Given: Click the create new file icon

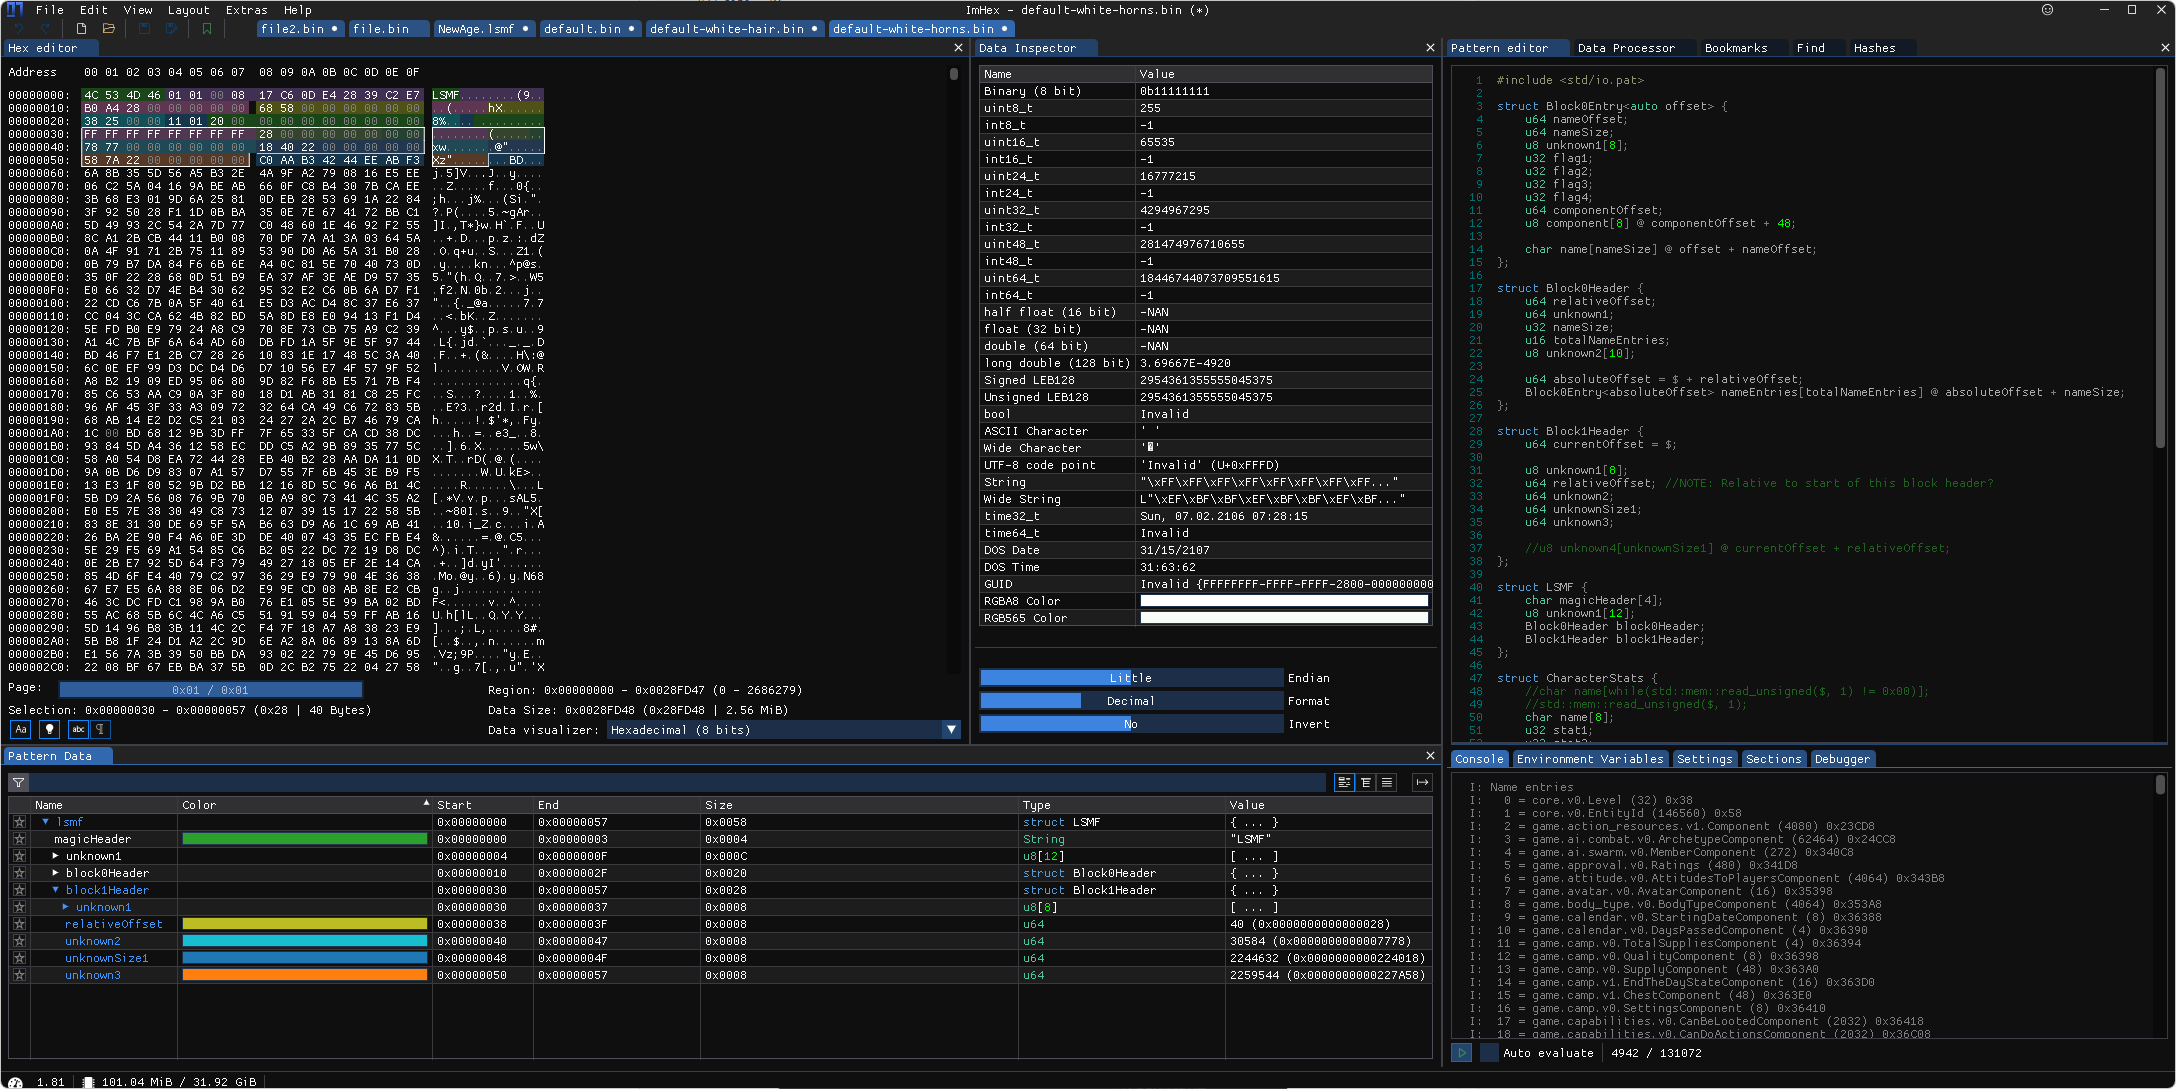Looking at the screenshot, I should click(82, 29).
